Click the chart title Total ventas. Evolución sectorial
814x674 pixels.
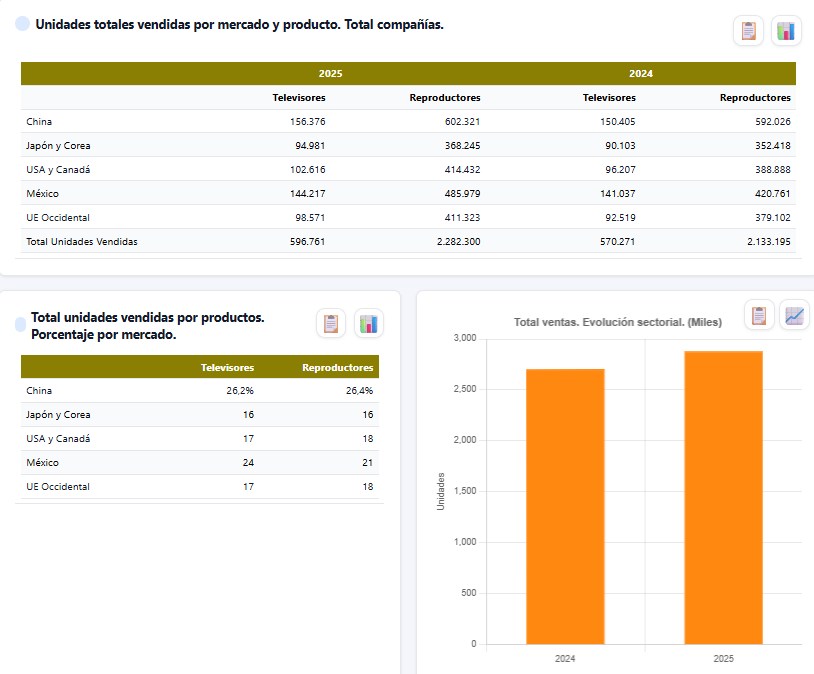618,322
